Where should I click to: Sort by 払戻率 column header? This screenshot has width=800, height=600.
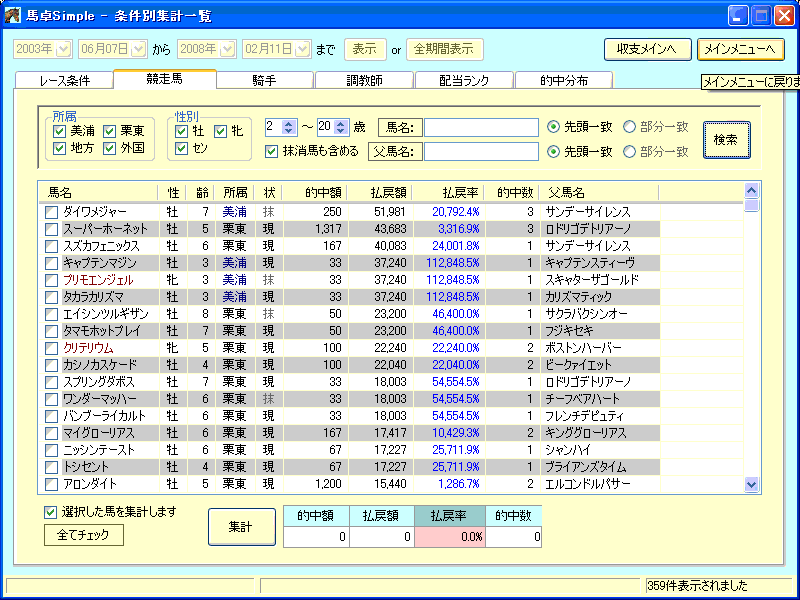tap(449, 192)
